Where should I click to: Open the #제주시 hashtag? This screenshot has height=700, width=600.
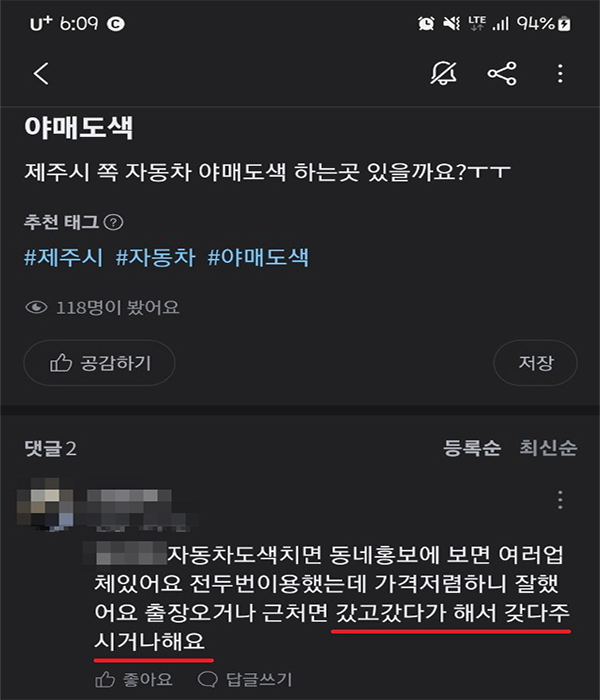coord(63,258)
